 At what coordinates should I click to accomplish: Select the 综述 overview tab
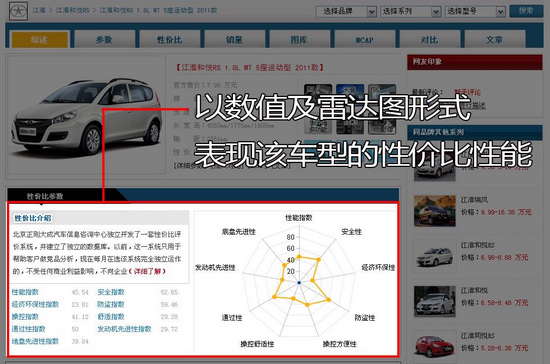point(40,39)
